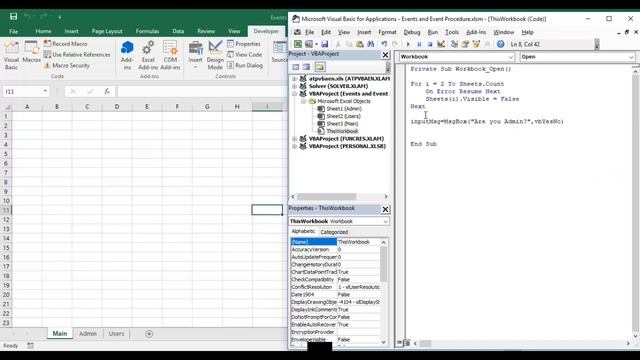Click Procedure View button below code pane
The height and width of the screenshot is (360, 640).
(x=400, y=343)
